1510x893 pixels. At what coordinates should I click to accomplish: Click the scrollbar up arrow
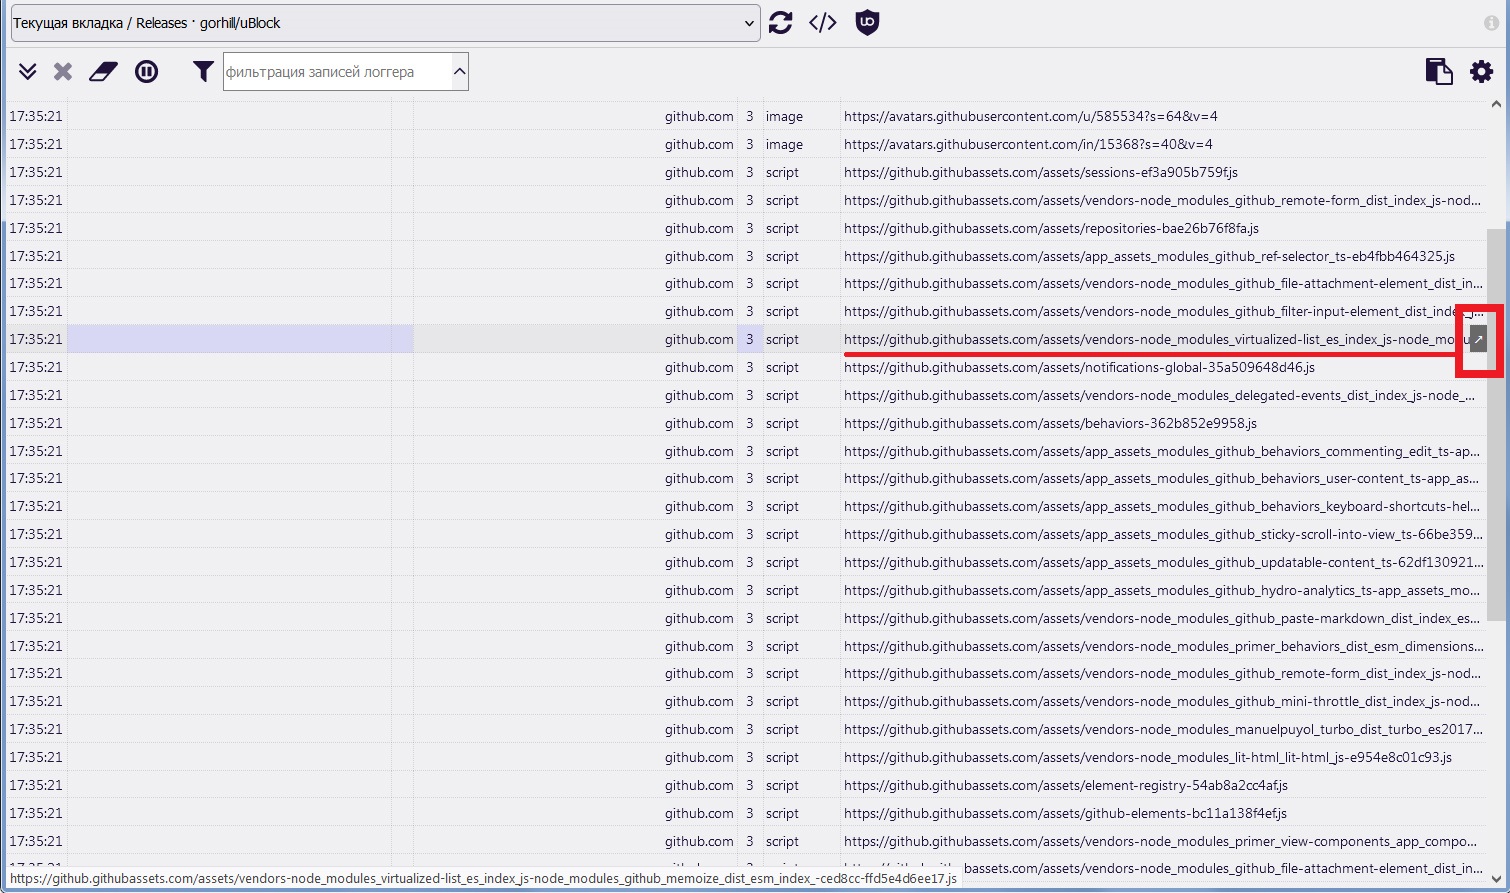click(1496, 104)
